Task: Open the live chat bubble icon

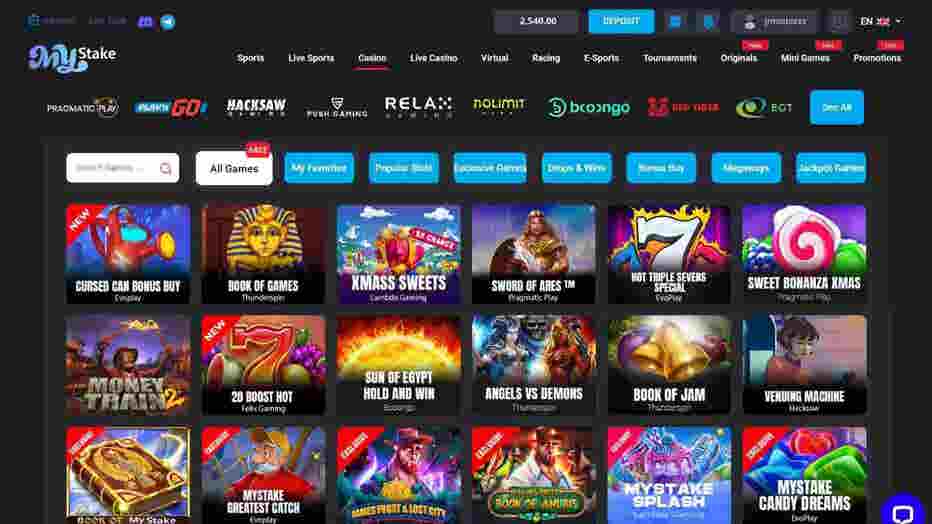Action: point(903,511)
